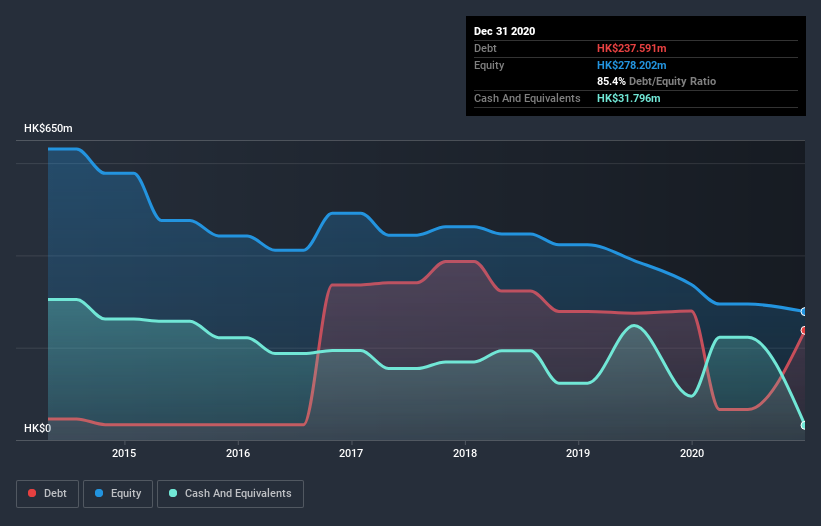Click the HK$278.202m equity value
This screenshot has height=526, width=821.
(631, 65)
